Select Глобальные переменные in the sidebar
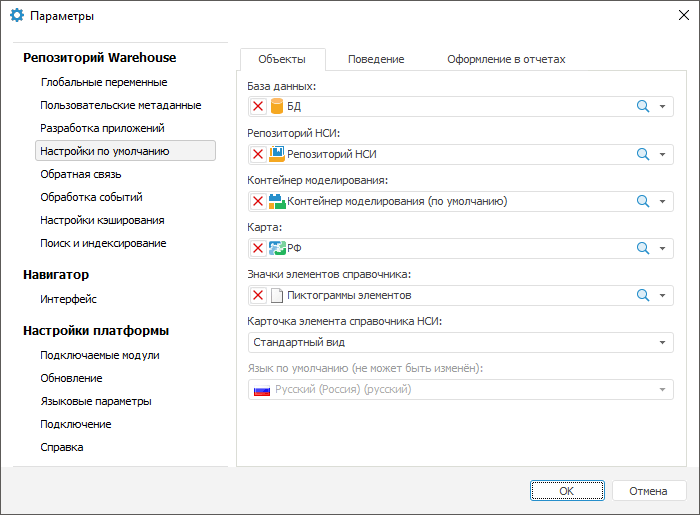 (x=104, y=82)
